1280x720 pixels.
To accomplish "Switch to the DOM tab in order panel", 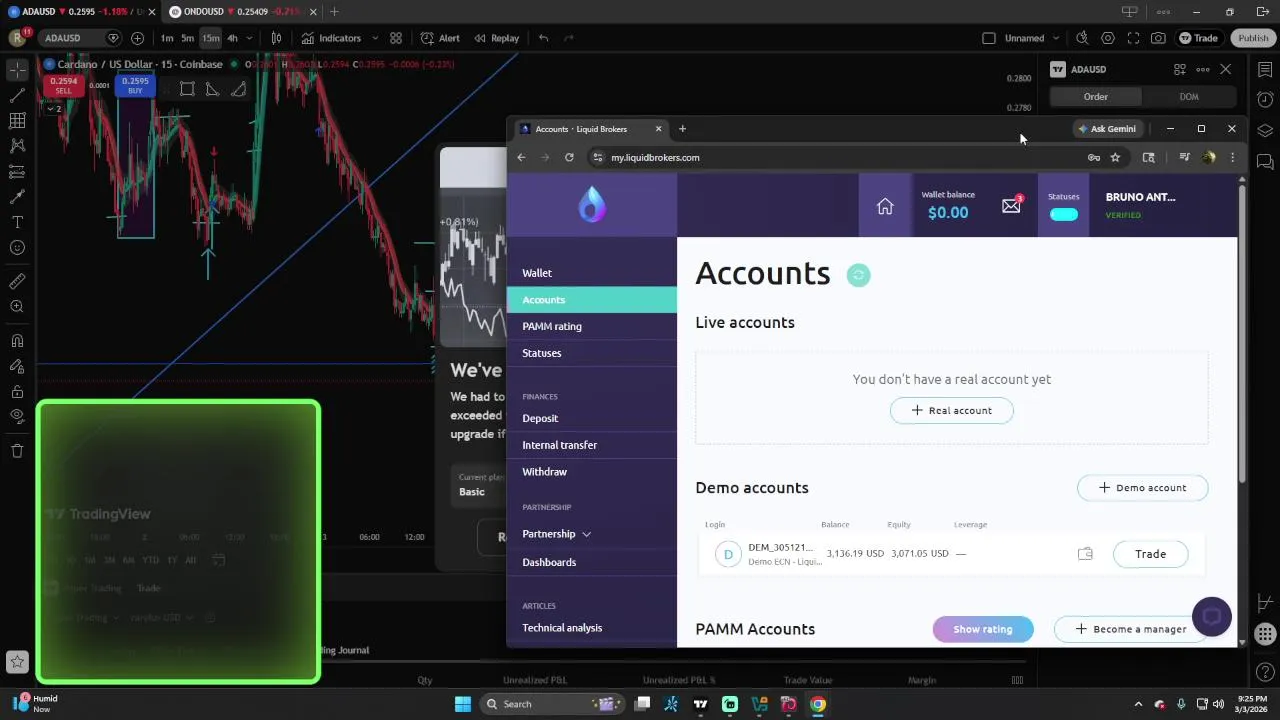I will coord(1189,97).
